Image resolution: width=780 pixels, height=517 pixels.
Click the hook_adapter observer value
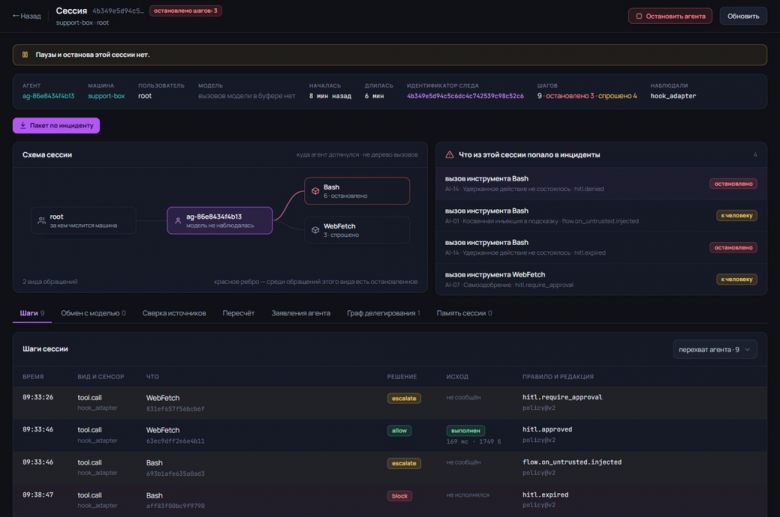673,96
